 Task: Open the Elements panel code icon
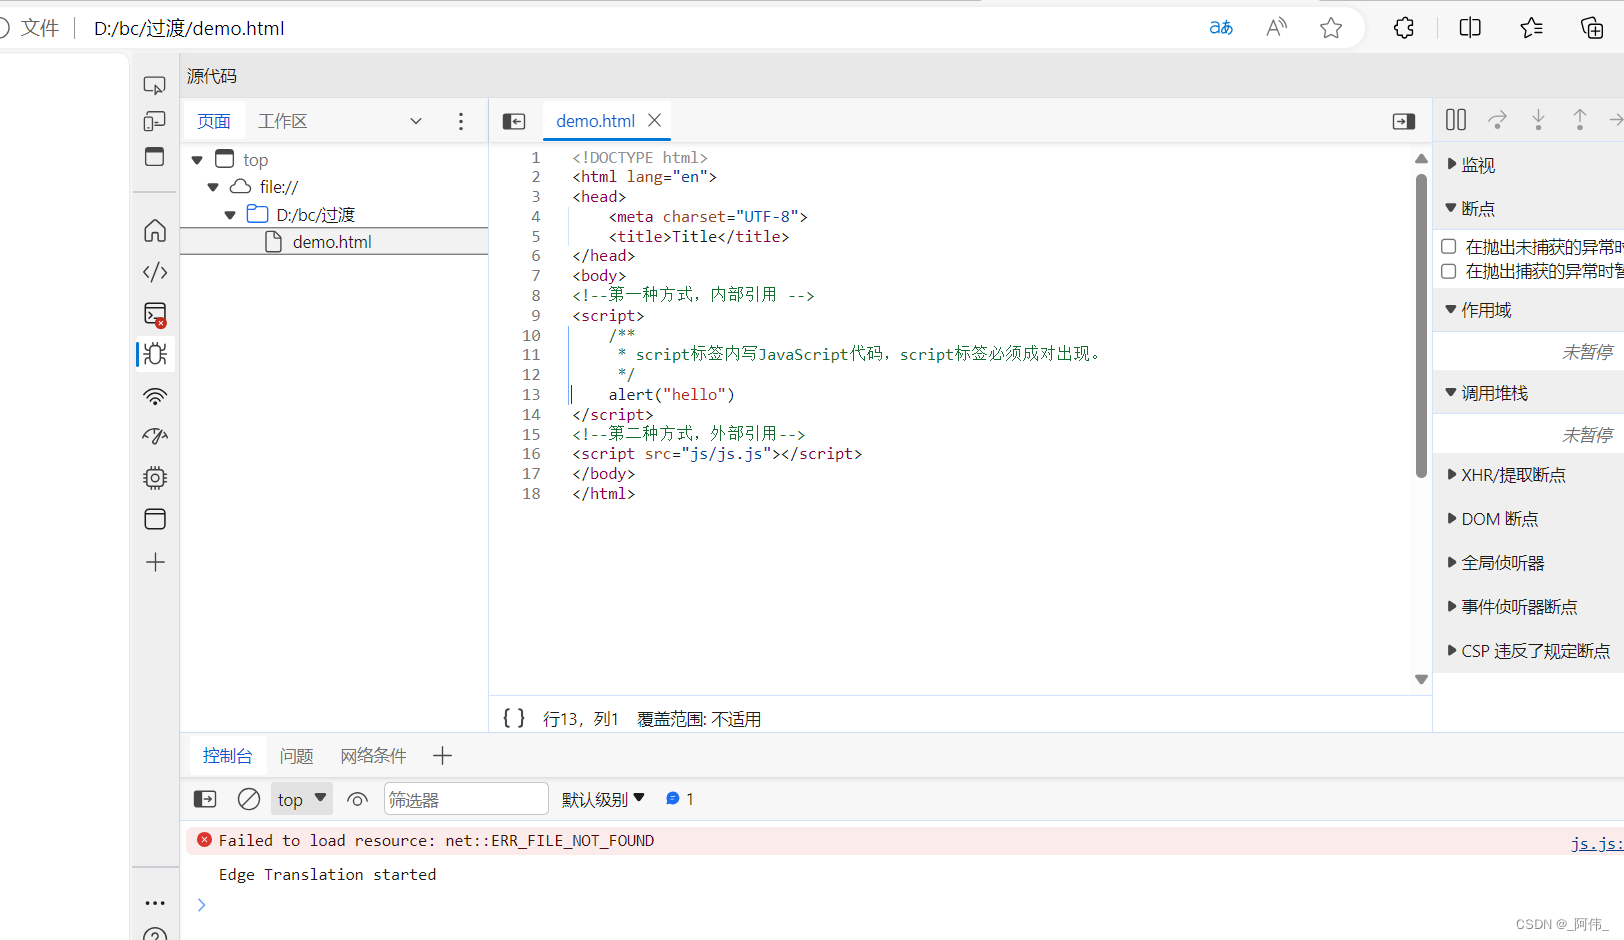coord(155,272)
